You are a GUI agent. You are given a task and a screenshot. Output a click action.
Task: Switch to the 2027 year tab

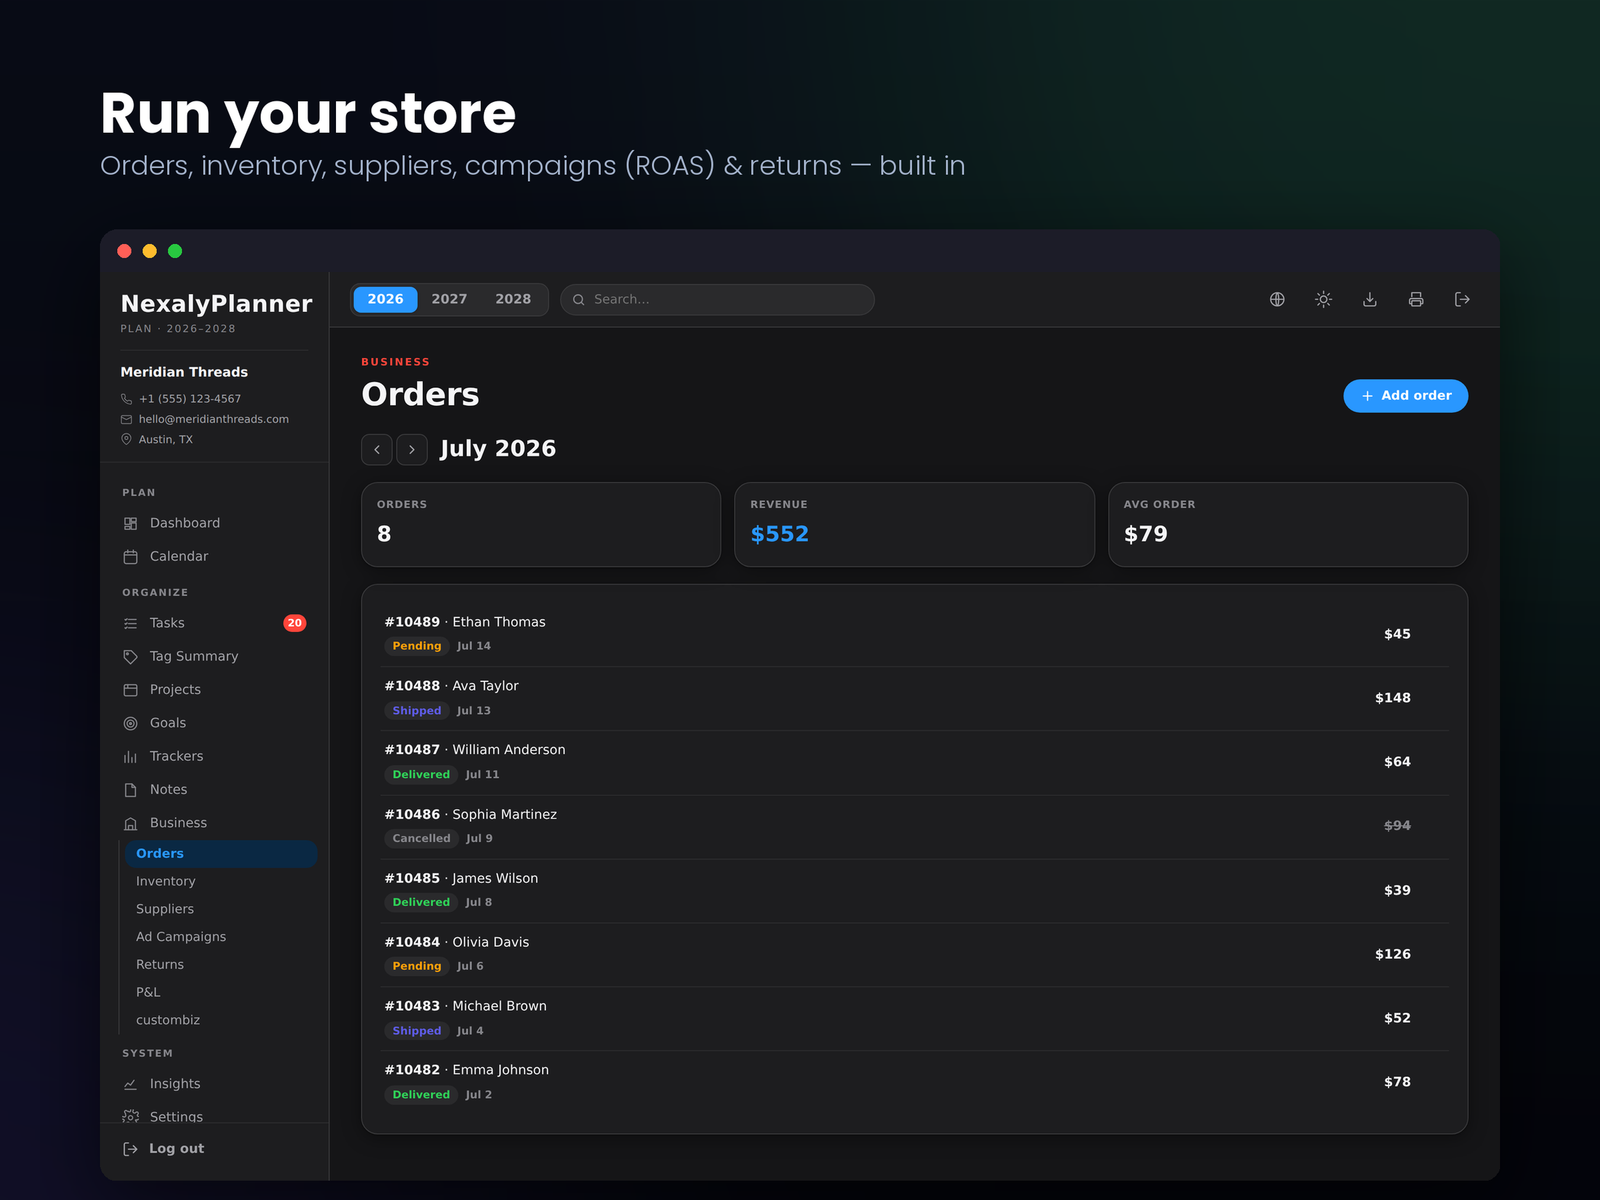(449, 299)
